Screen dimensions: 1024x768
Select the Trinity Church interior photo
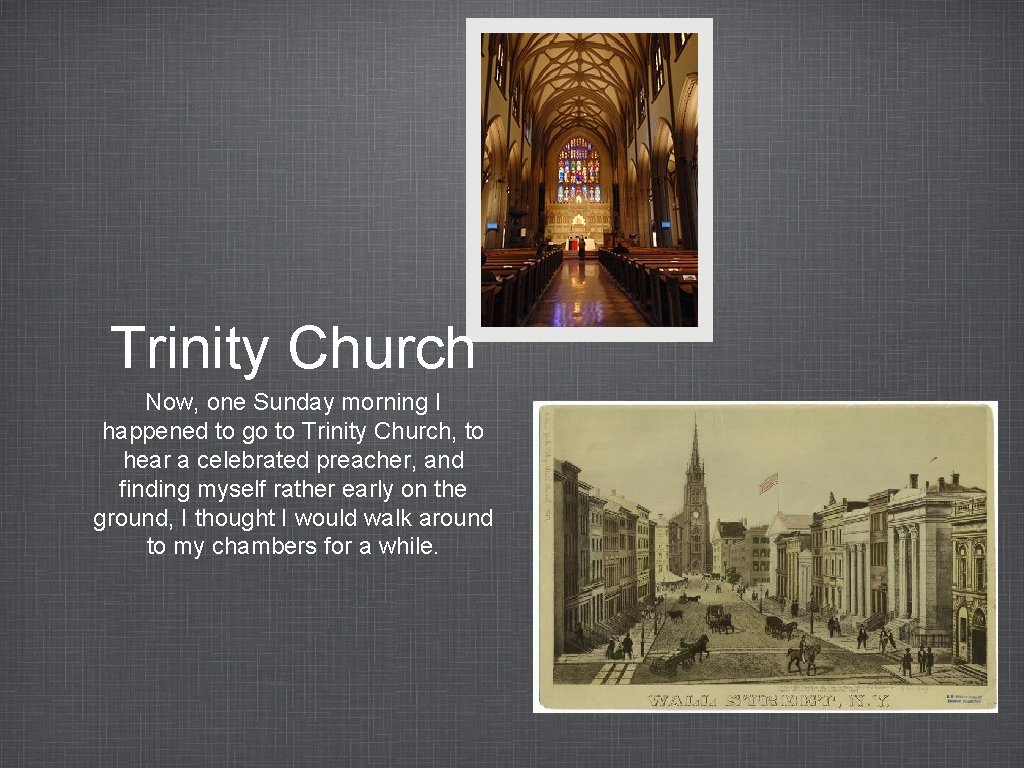[x=589, y=180]
